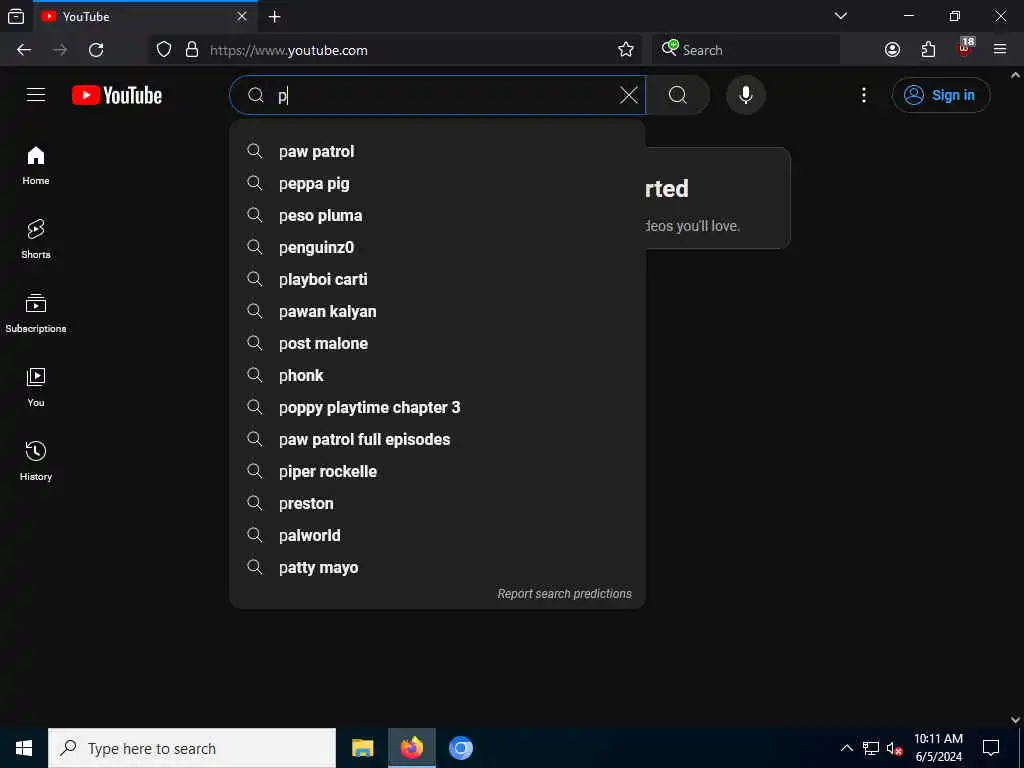Image resolution: width=1024 pixels, height=768 pixels.
Task: Click 'Report search predictions' link
Action: coord(564,594)
